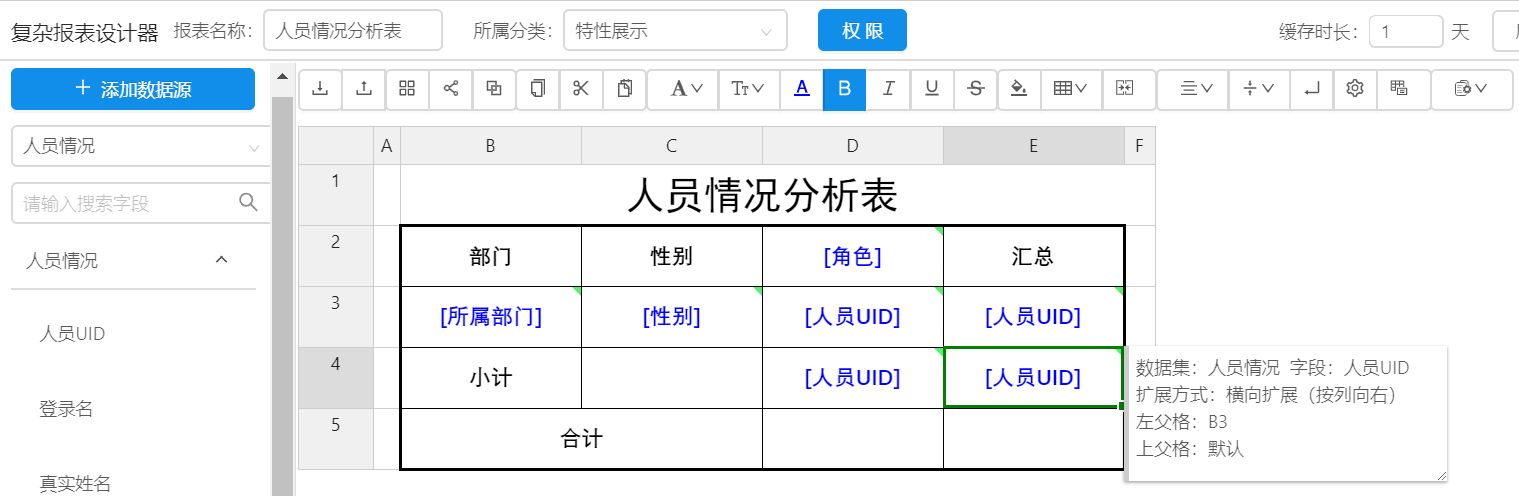Screen dimensions: 1519x496
Task: Select the 人员UID field in sidebar
Action: 72,334
